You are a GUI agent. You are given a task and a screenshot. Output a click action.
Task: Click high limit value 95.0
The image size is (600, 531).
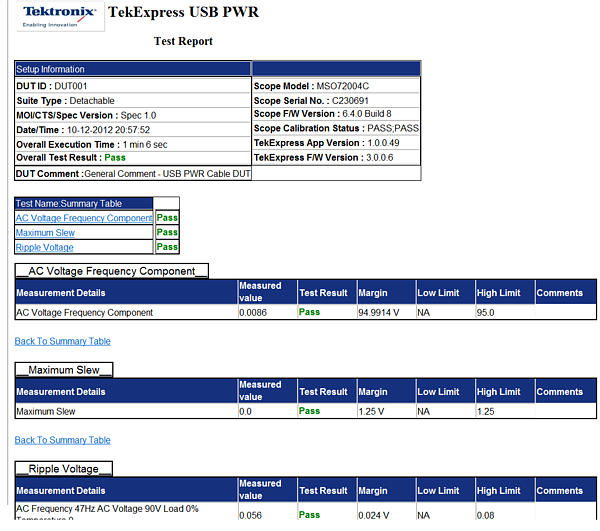[x=486, y=313]
